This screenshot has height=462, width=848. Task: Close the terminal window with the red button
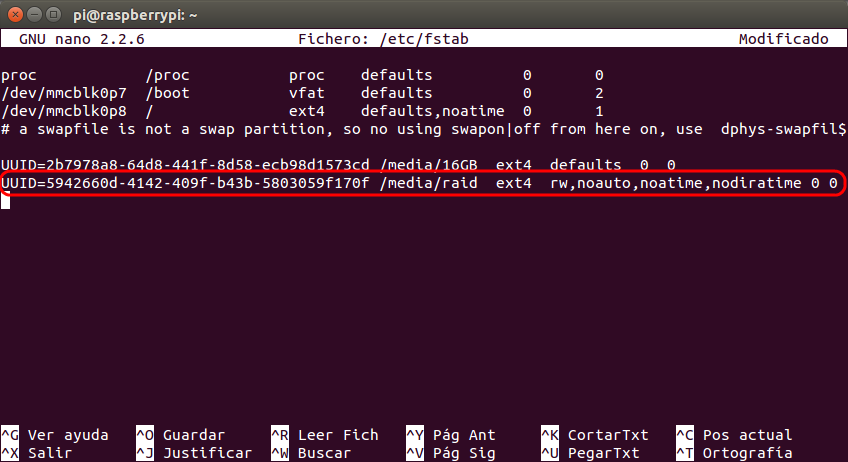point(16,15)
